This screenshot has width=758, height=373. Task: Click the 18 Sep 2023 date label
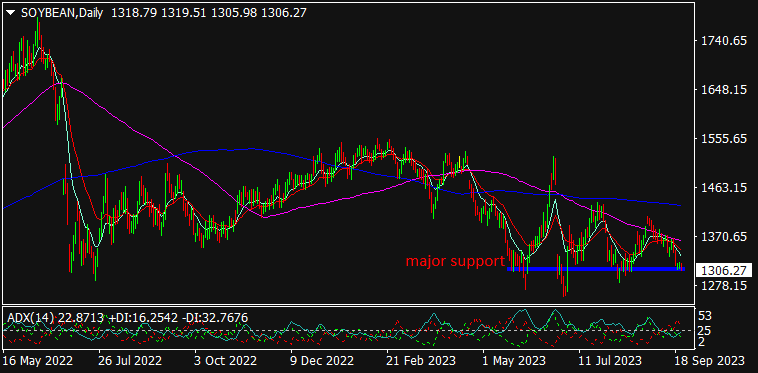[709, 361]
